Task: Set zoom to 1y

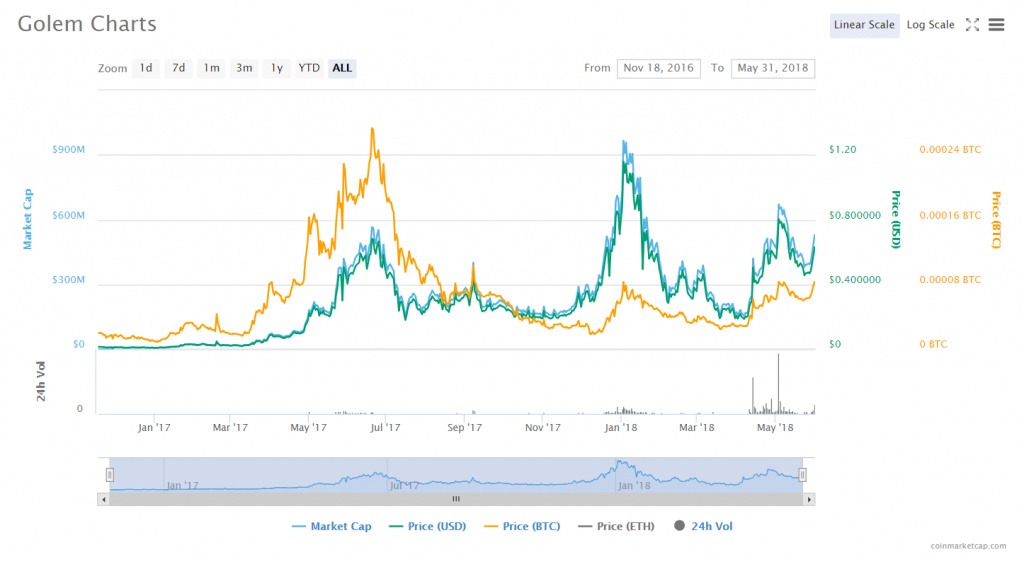Action: (276, 68)
